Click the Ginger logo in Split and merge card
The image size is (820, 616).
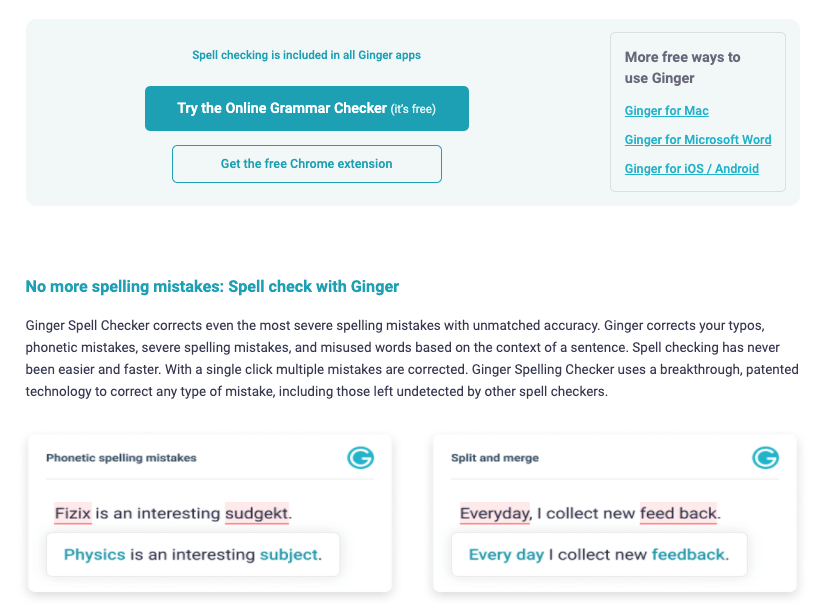pyautogui.click(x=766, y=458)
